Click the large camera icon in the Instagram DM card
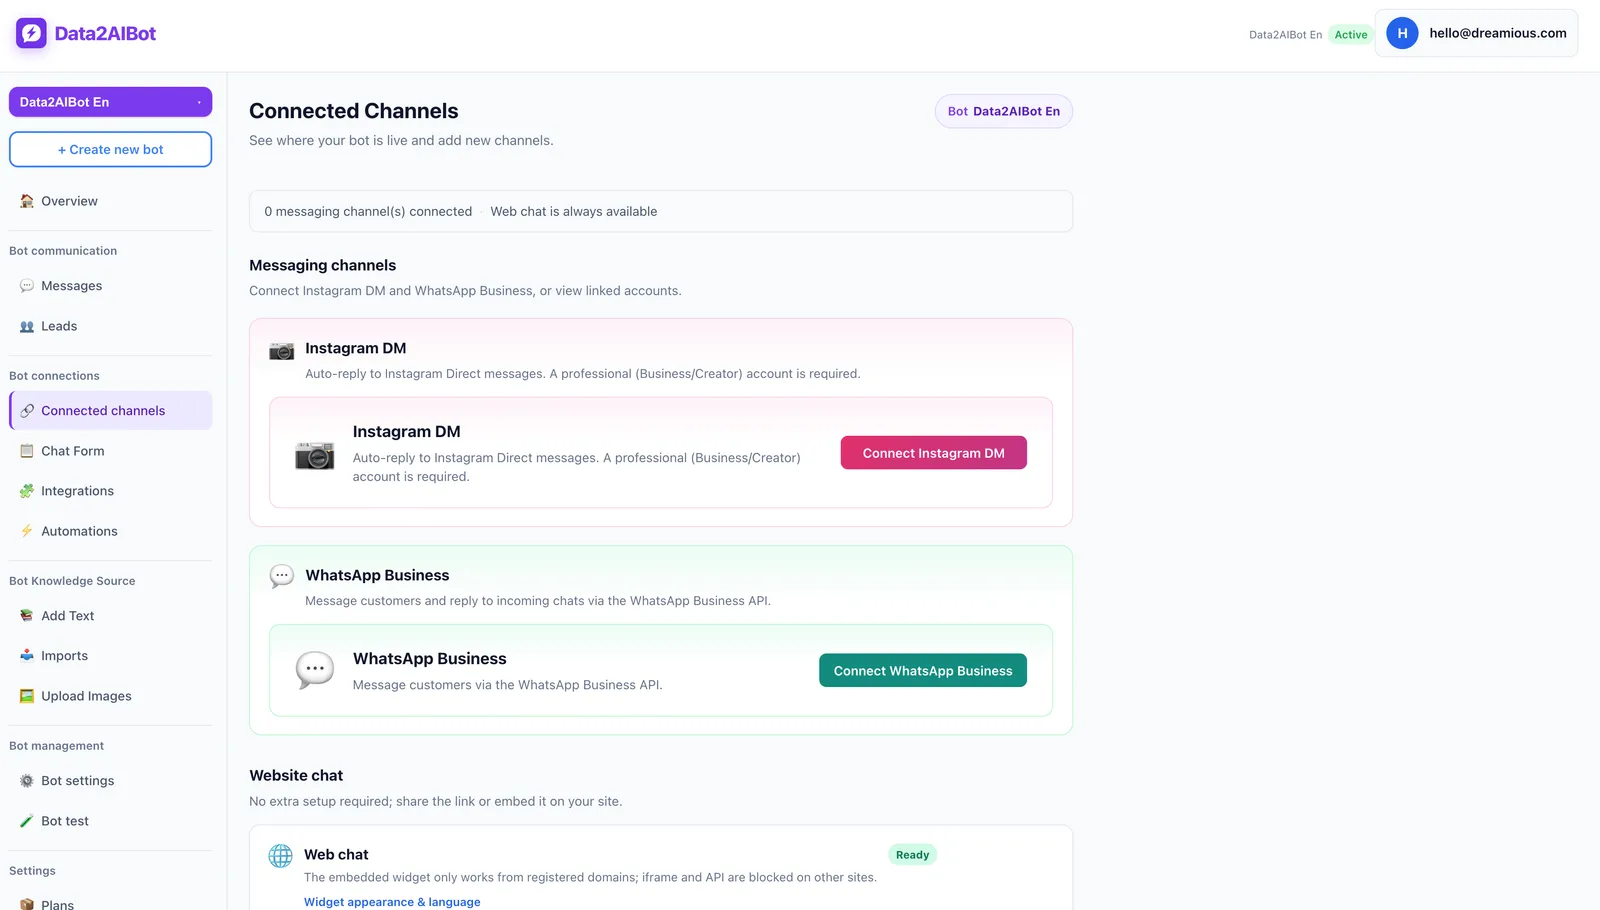 pos(314,455)
